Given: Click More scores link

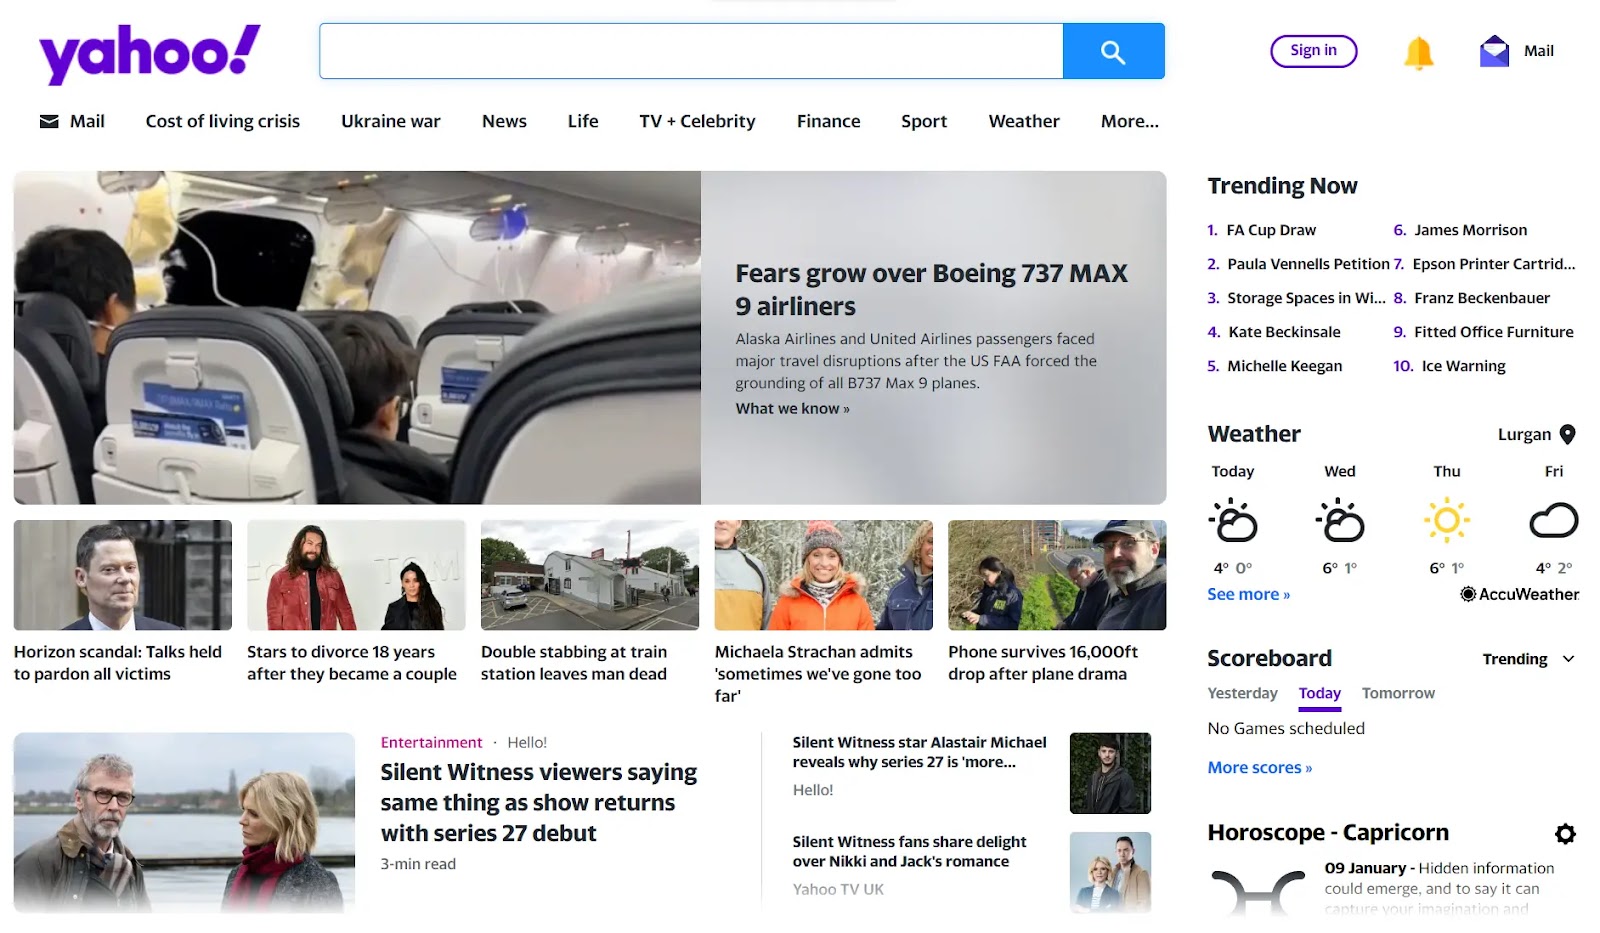Looking at the screenshot, I should point(1259,767).
